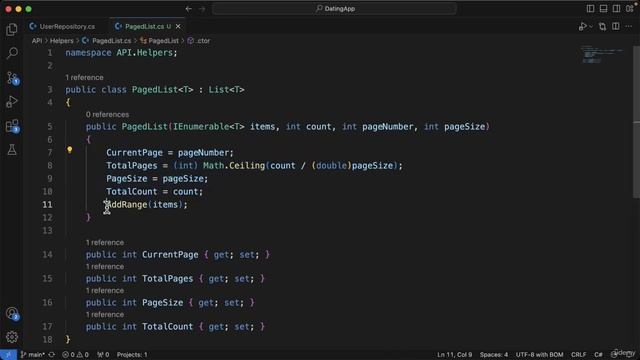The height and width of the screenshot is (360, 640).
Task: Open .ctor breadcrumb segment
Action: click(199, 41)
